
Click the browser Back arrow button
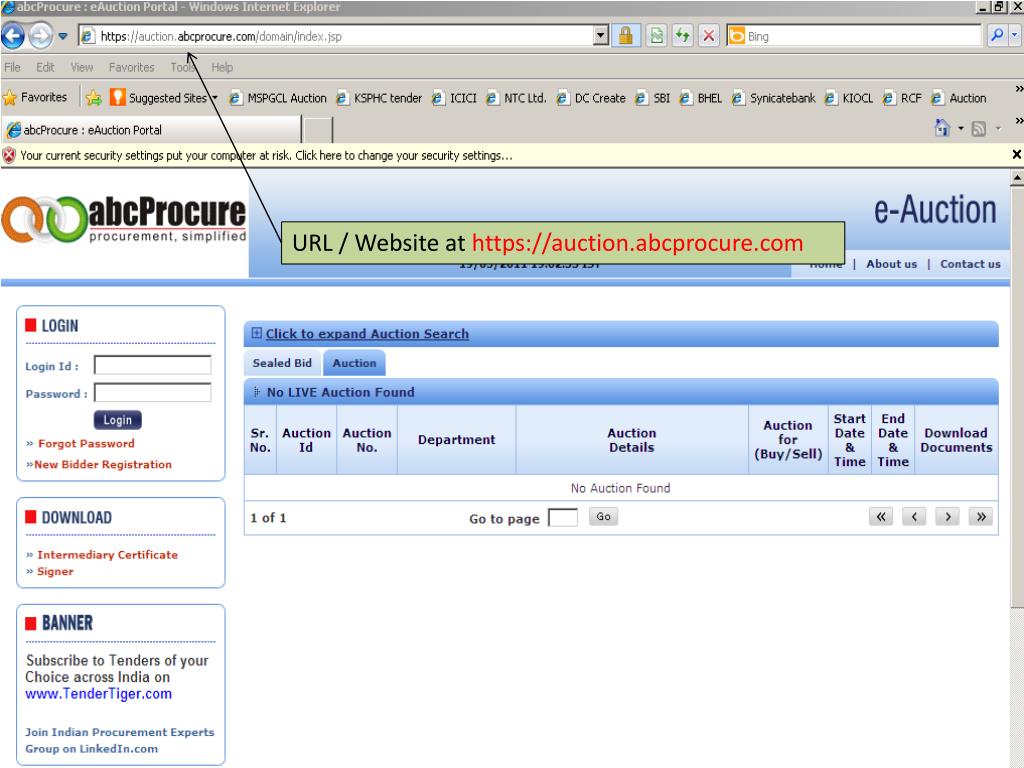[x=13, y=36]
